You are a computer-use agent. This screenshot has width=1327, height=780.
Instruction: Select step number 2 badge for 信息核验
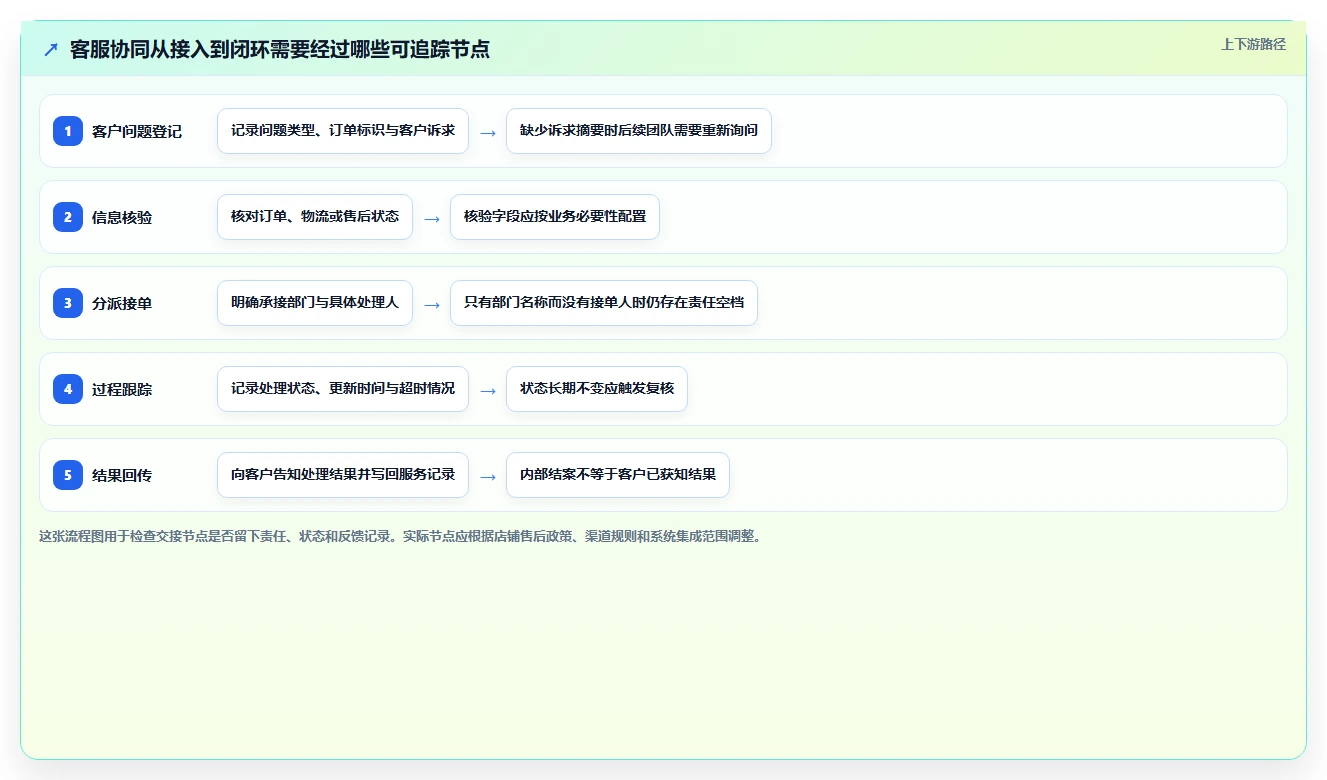click(68, 217)
